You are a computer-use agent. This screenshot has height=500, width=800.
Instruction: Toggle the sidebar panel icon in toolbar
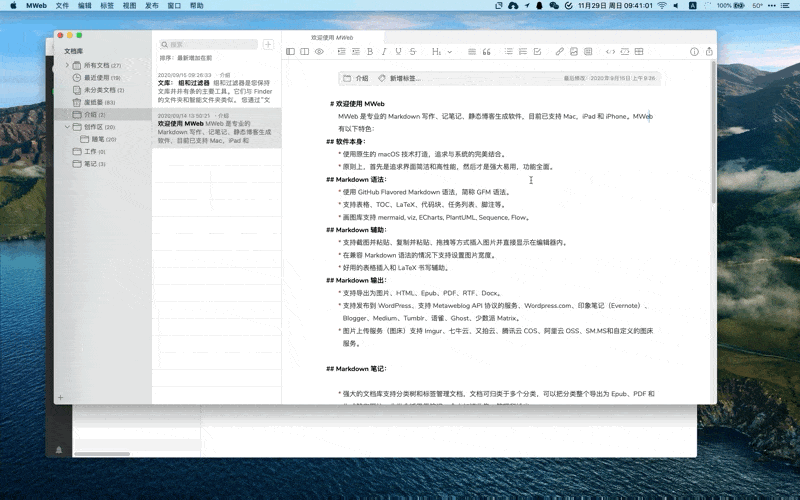[x=290, y=52]
